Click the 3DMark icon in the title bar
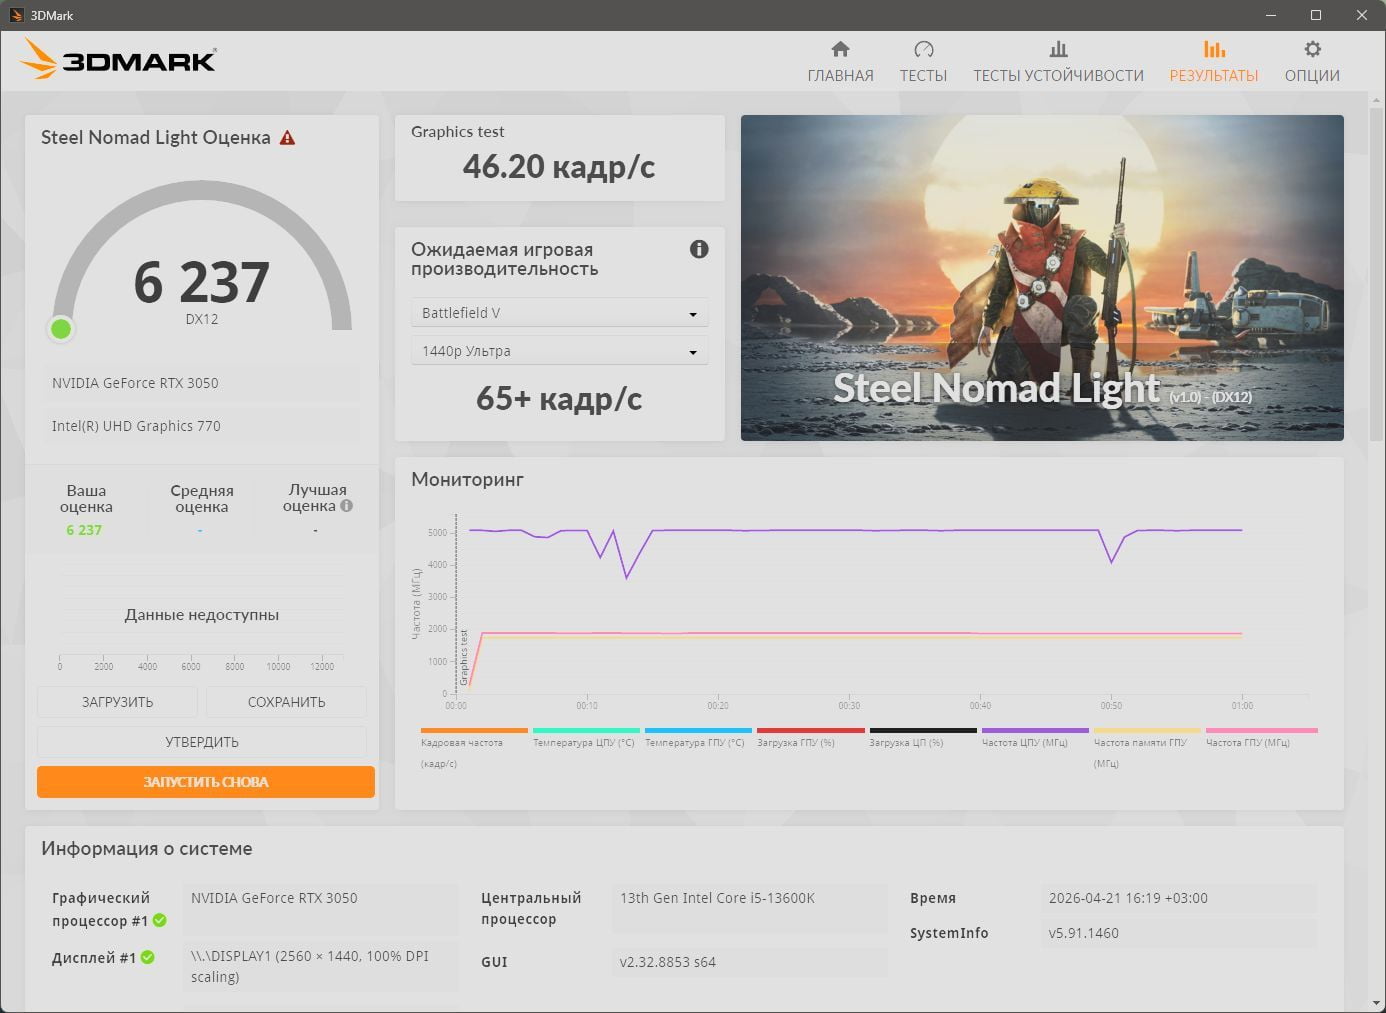 coord(16,15)
